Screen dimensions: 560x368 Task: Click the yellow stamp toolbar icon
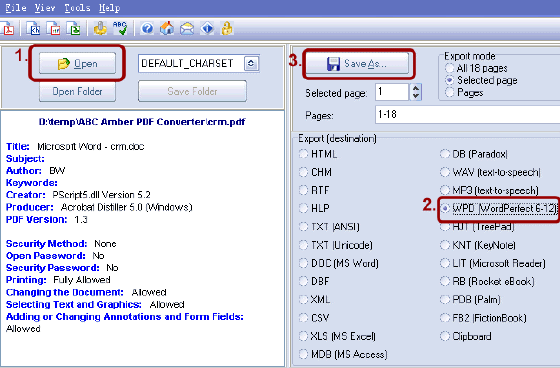click(x=100, y=28)
